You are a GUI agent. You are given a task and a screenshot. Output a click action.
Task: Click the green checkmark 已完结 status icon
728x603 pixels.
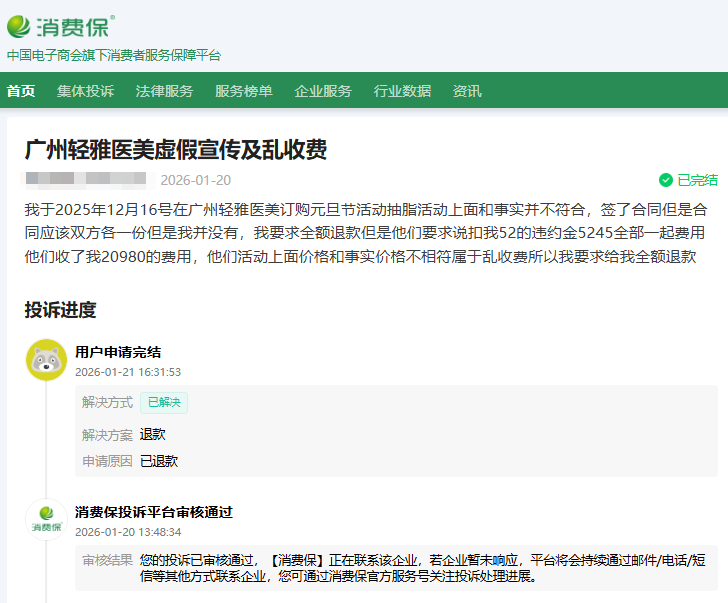(665, 180)
